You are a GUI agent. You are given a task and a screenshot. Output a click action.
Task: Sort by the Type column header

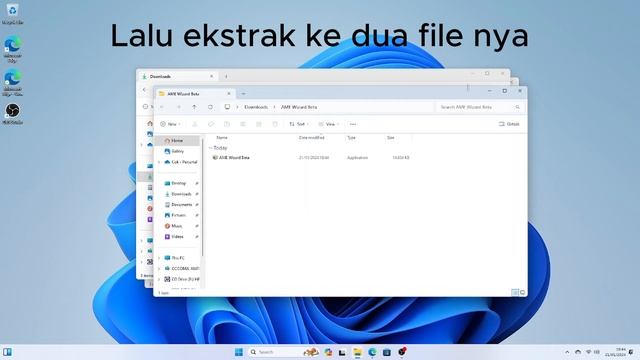pos(351,138)
